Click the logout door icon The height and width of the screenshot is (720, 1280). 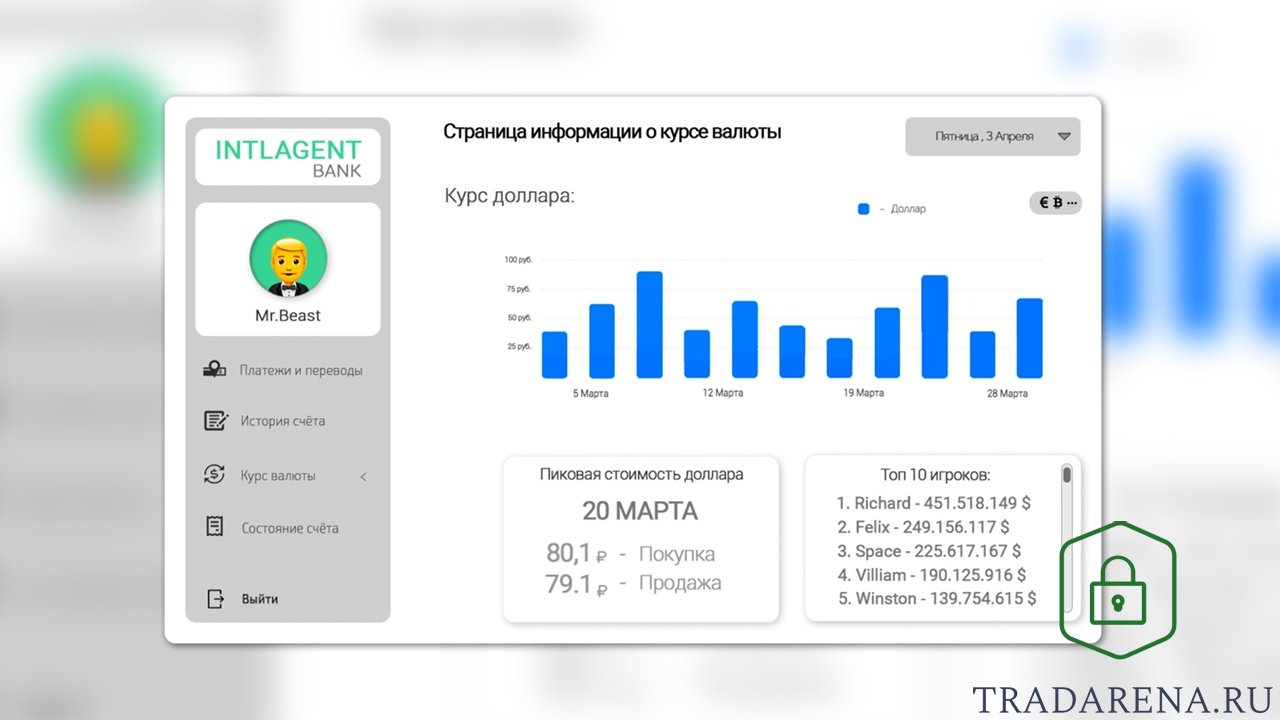(215, 599)
